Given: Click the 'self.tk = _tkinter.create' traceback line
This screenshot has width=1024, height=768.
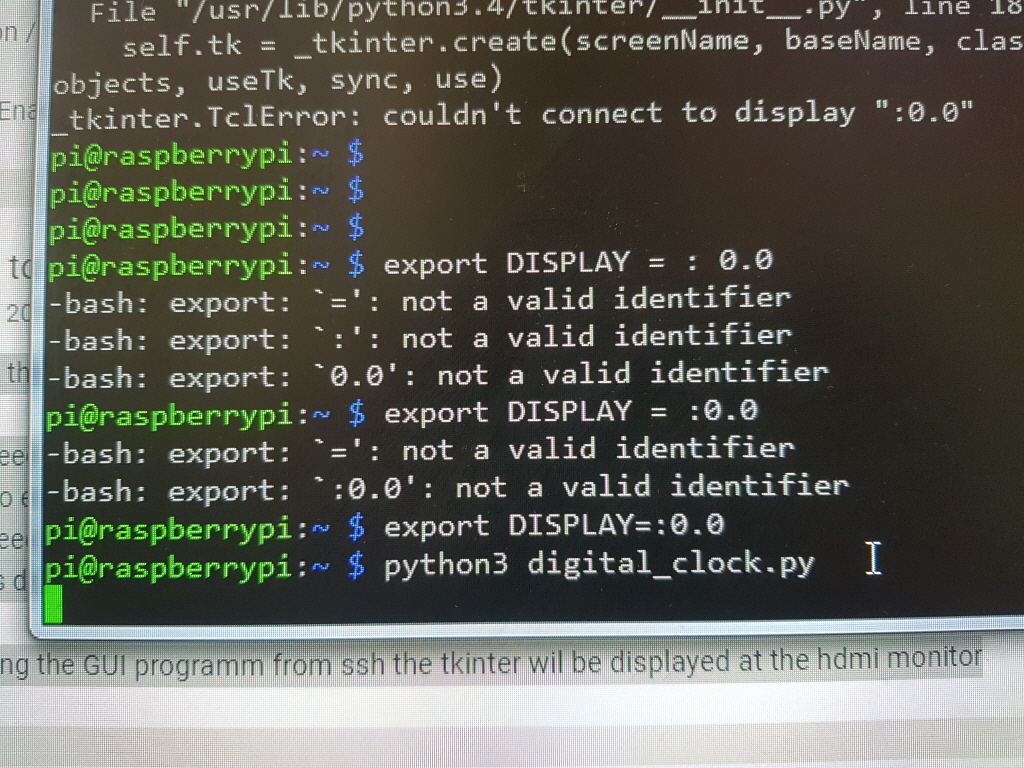Looking at the screenshot, I should coord(572,42).
